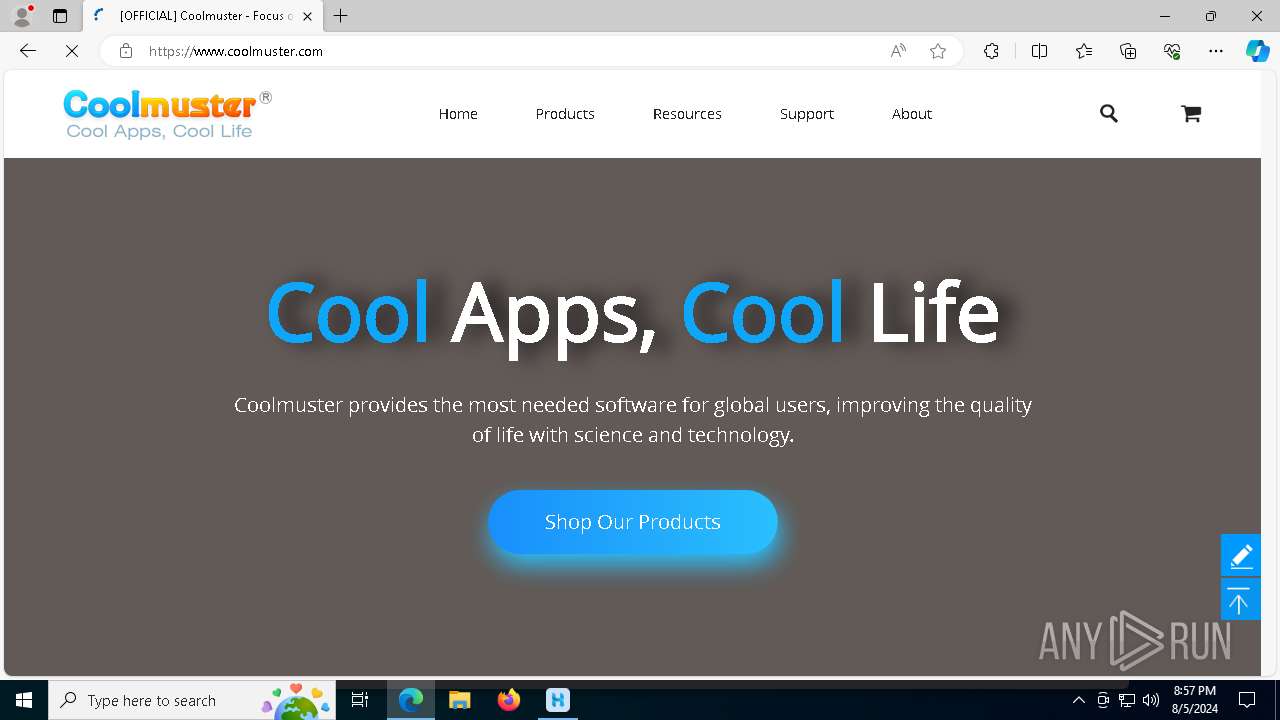Open the shopping cart icon
The width and height of the screenshot is (1280, 720).
[x=1190, y=114]
